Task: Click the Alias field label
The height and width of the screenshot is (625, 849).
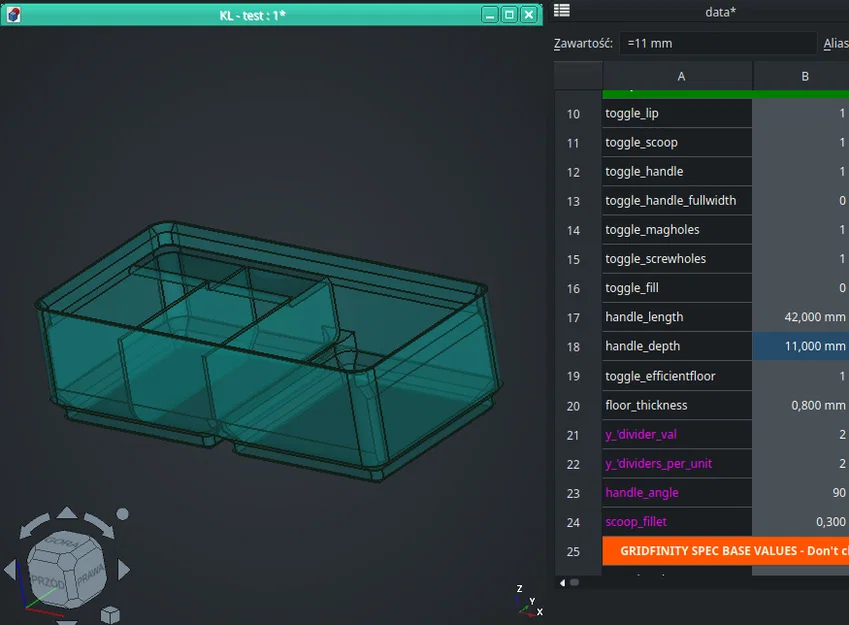Action: (838, 43)
